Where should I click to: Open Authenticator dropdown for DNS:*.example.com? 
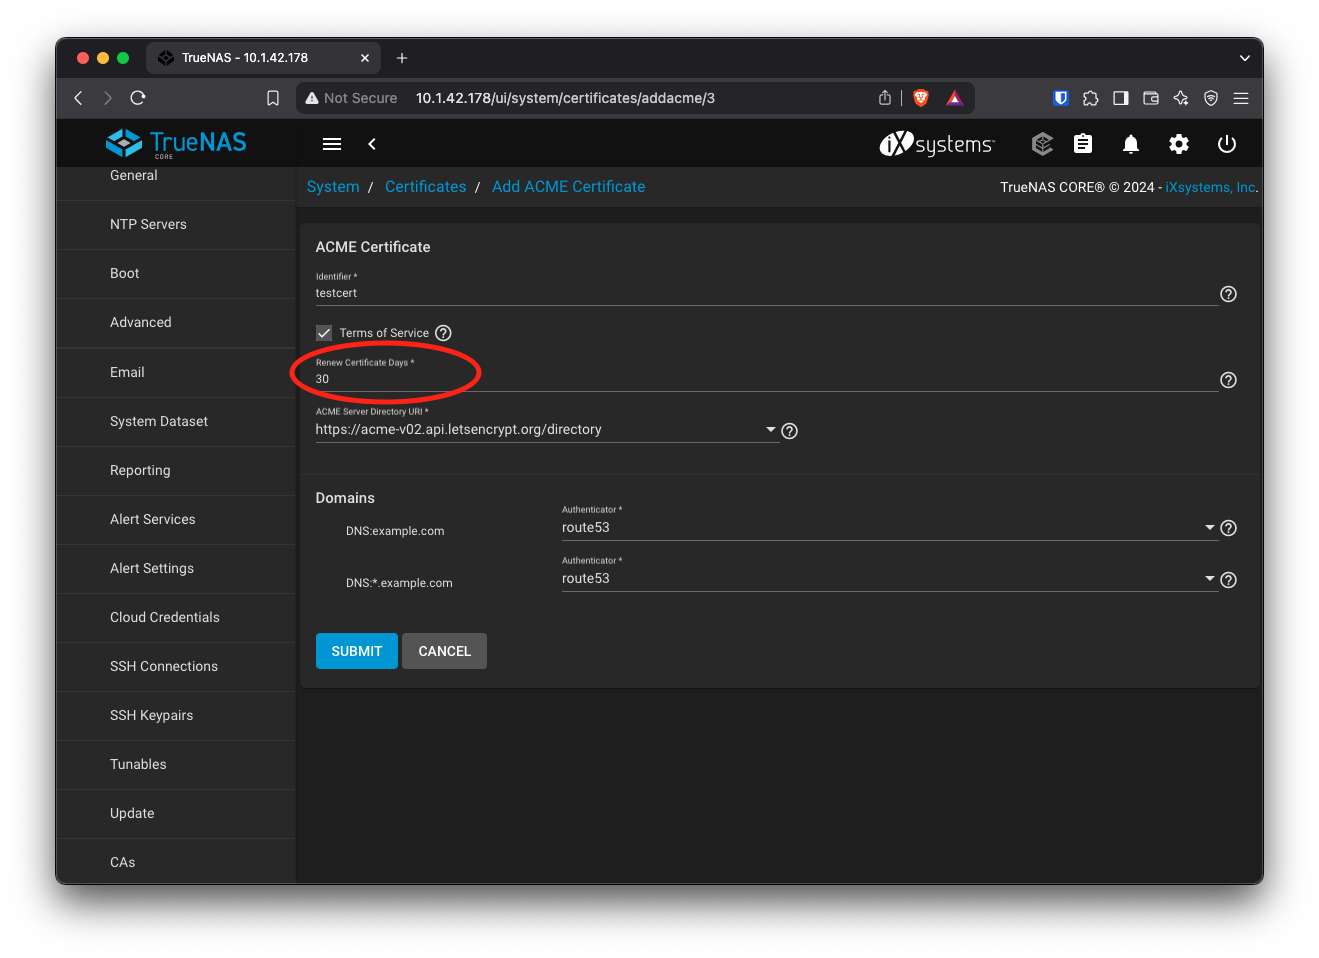pos(888,579)
